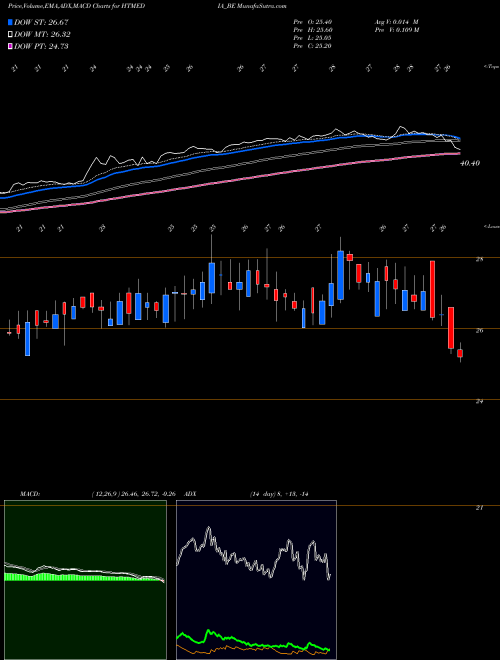Click the 'Pre O: 25.40' value
The width and height of the screenshot is (500, 660).
click(x=312, y=22)
